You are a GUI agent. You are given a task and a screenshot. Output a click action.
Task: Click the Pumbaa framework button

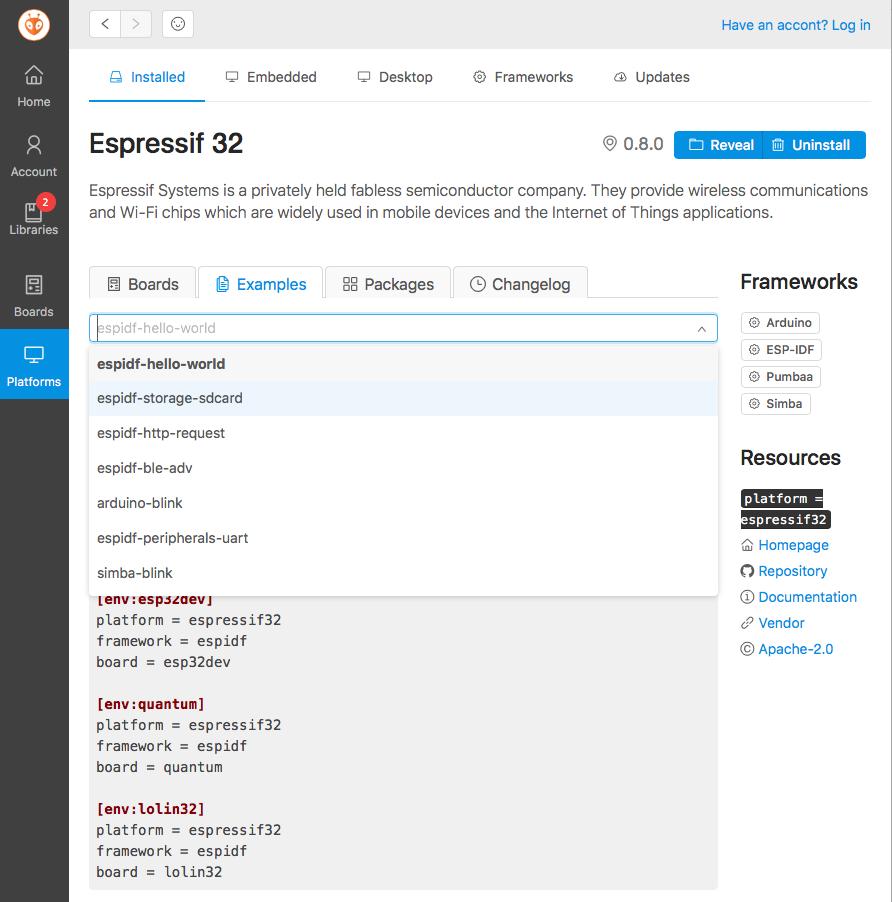point(781,377)
